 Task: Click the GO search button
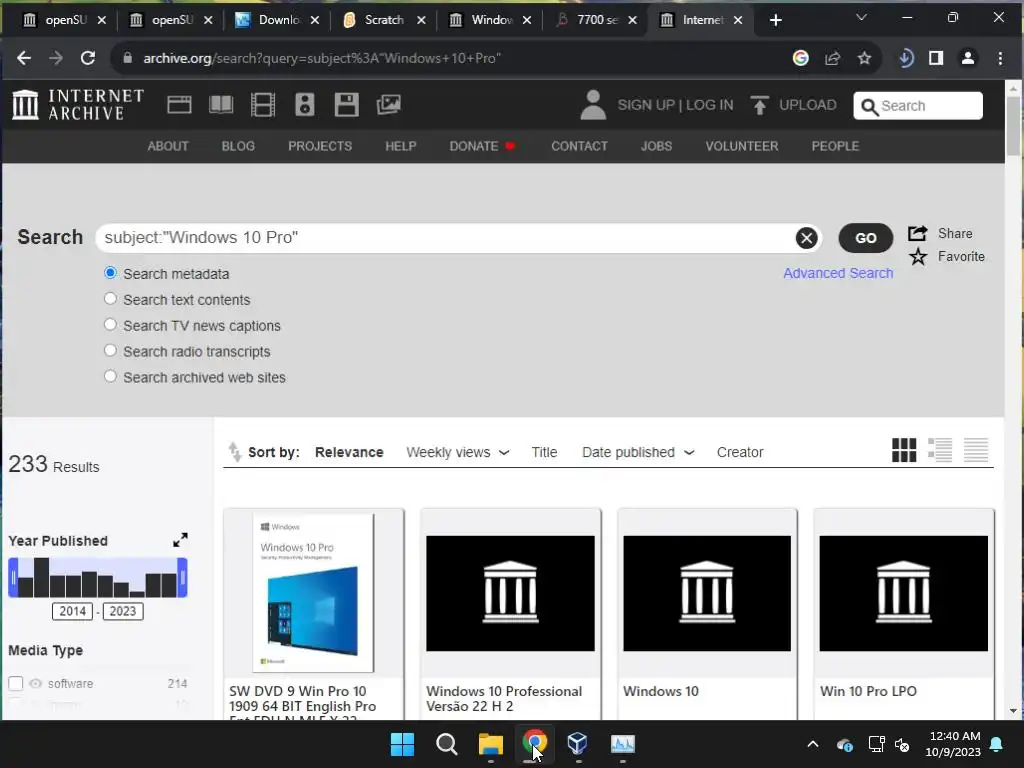pyautogui.click(x=865, y=238)
